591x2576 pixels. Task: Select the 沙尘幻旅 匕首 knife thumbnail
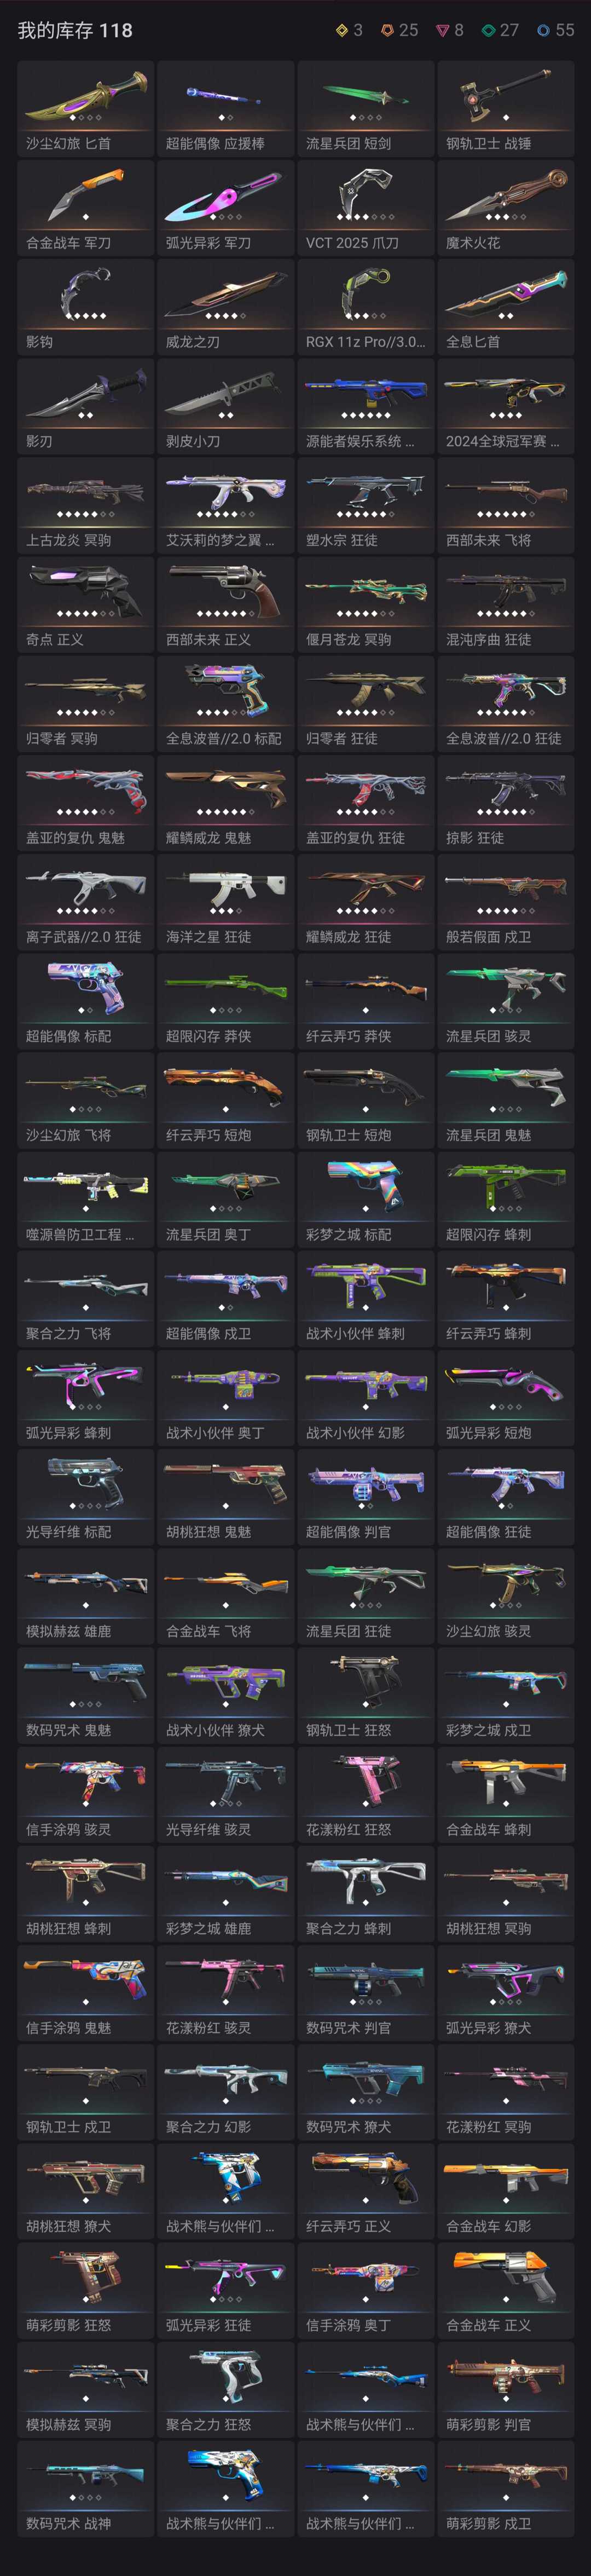(86, 108)
